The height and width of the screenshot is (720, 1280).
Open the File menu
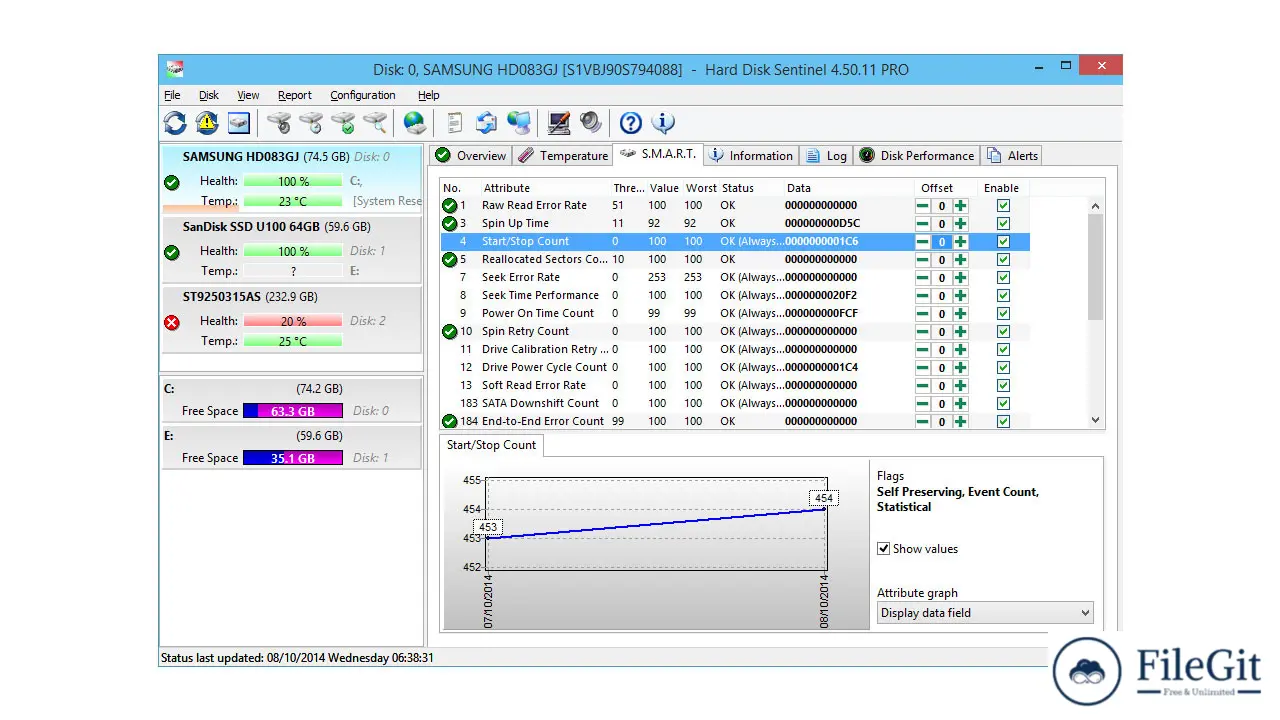pyautogui.click(x=172, y=95)
